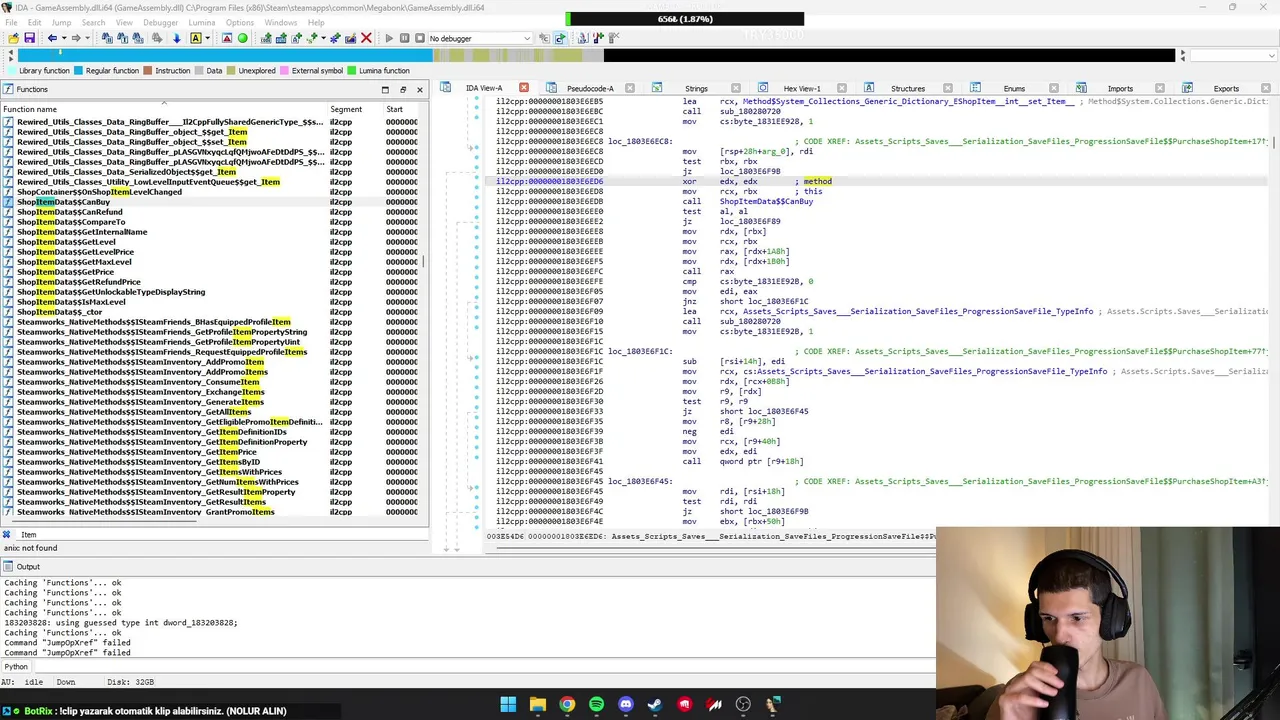Open the Debugger menu
This screenshot has height=720, width=1280.
160,22
